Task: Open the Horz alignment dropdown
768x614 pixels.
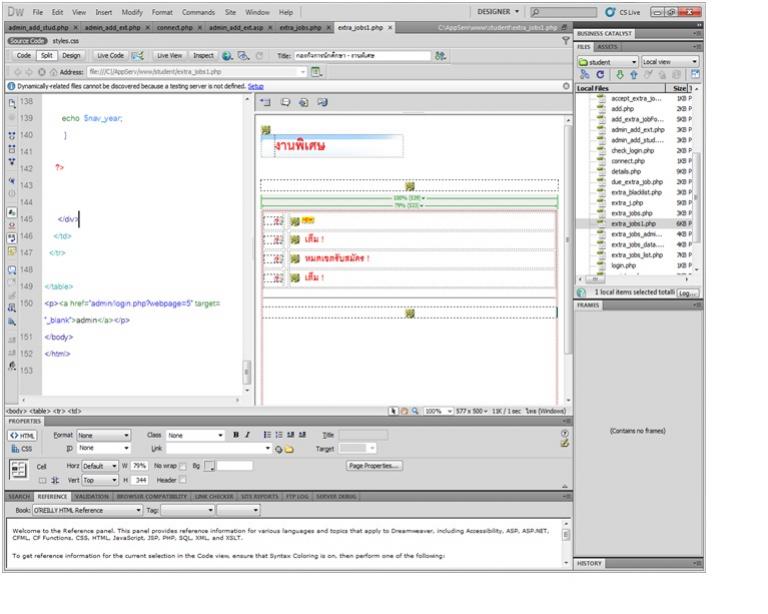Action: click(100, 466)
